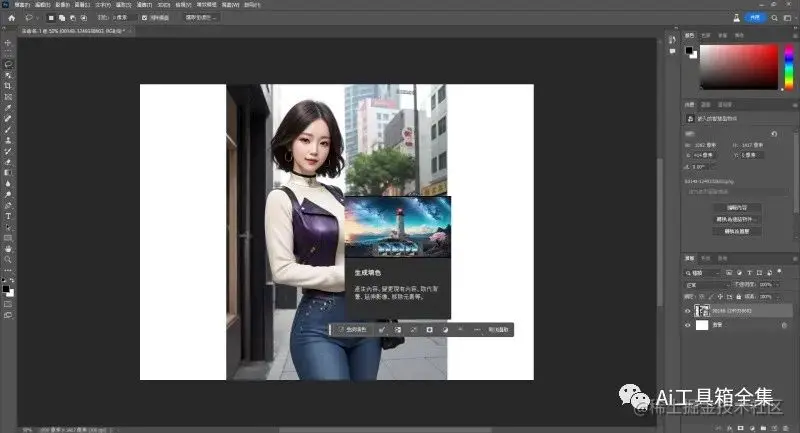Click the top button in Properties (Edit Contents)
The image size is (800, 433).
(737, 208)
